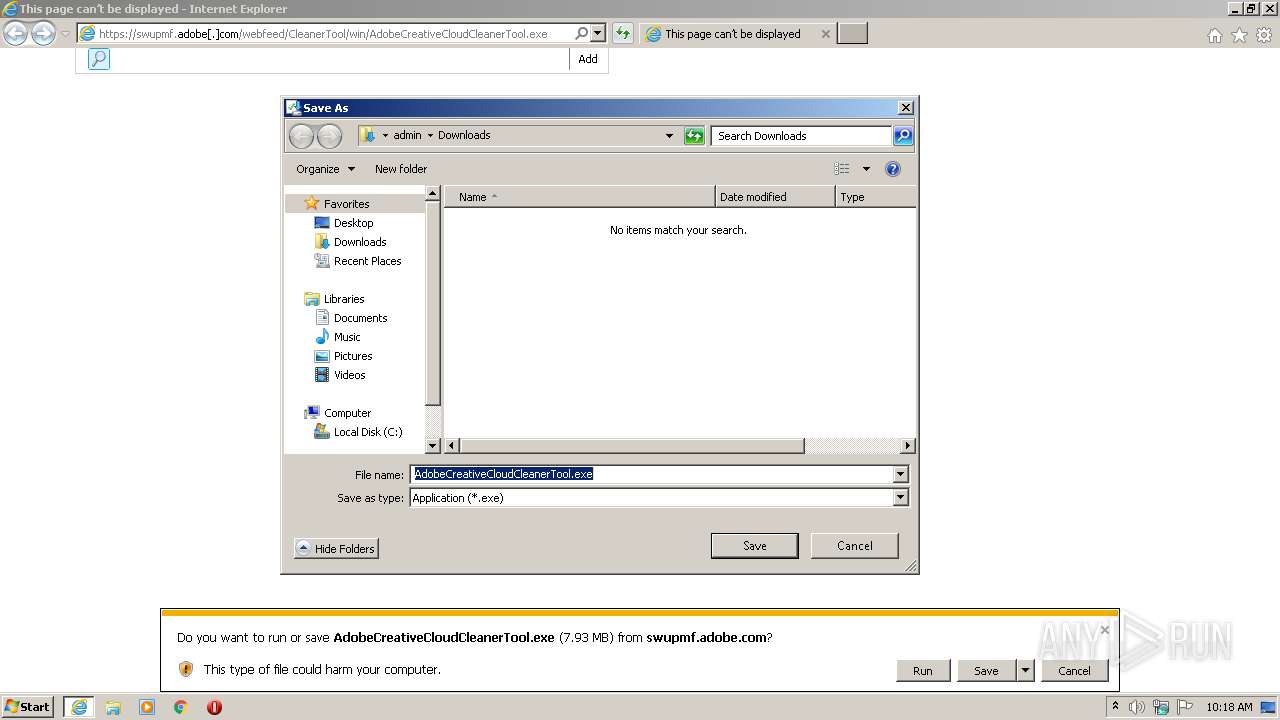Sort by Name column header
Viewport: 1280px width, 720px height.
[x=580, y=197]
